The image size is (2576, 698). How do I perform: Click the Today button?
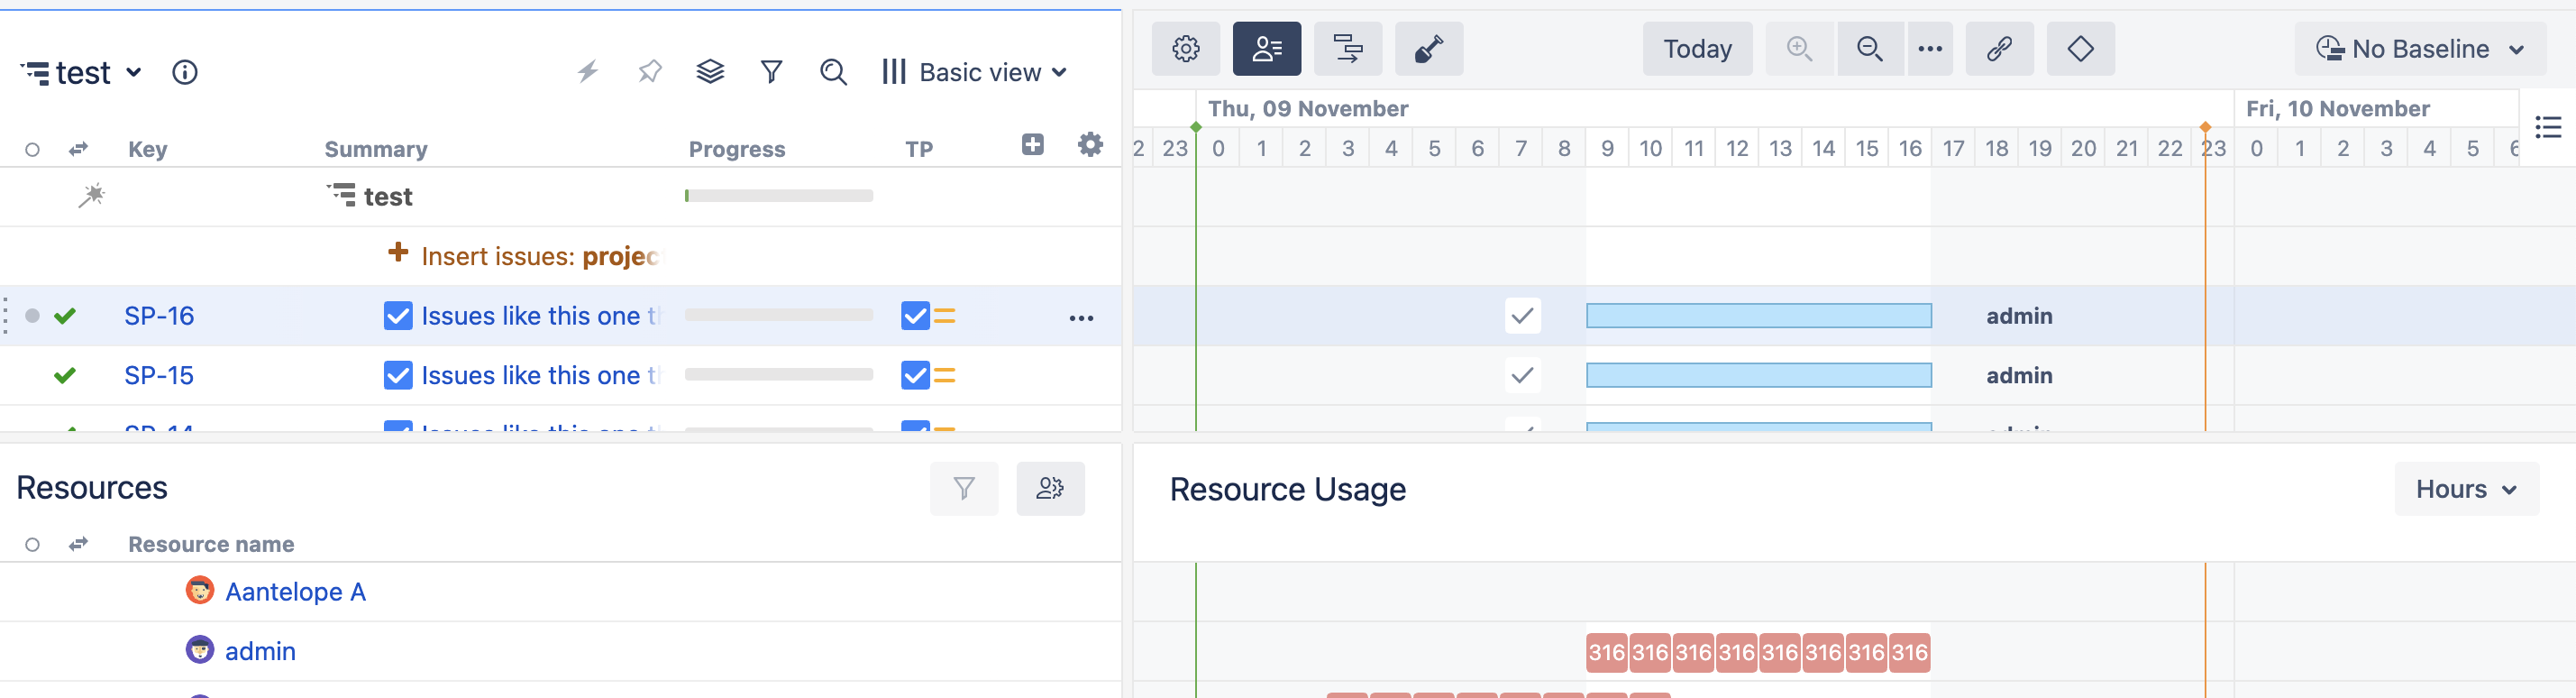(x=1697, y=49)
